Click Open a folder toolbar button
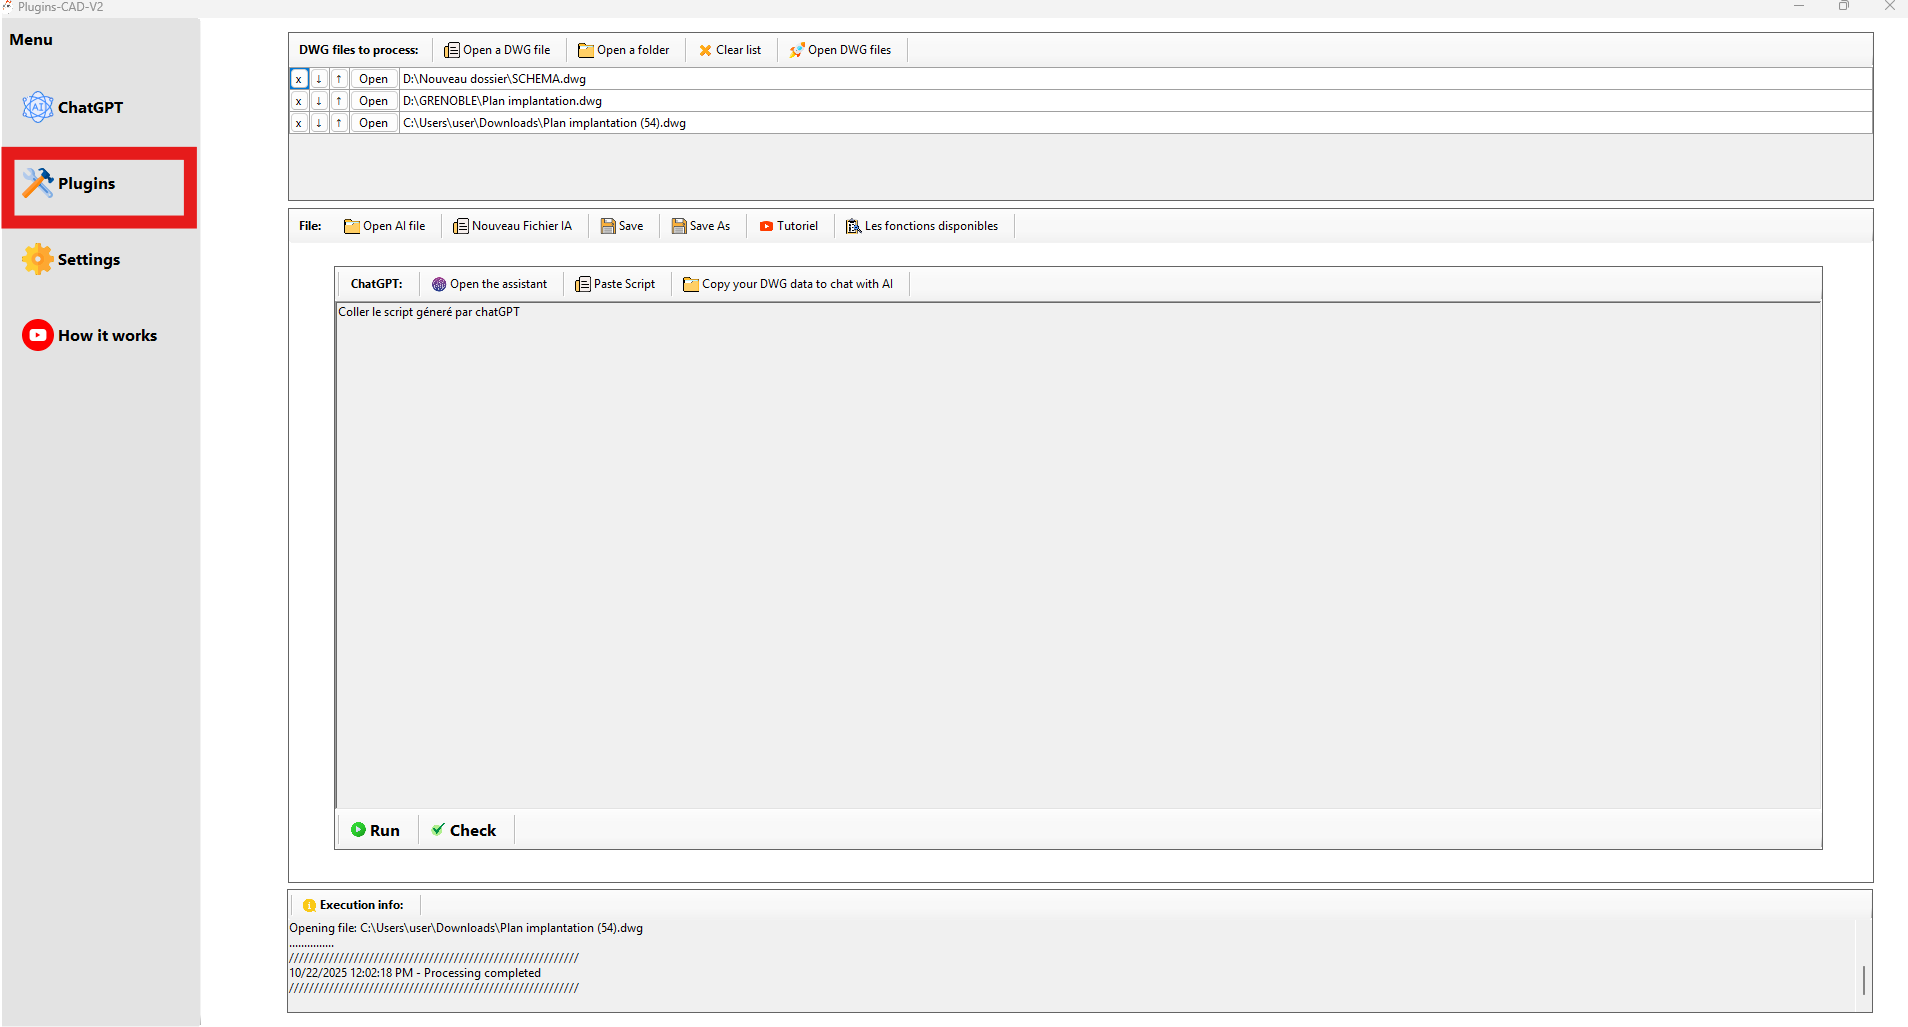The height and width of the screenshot is (1027, 1908). (624, 50)
